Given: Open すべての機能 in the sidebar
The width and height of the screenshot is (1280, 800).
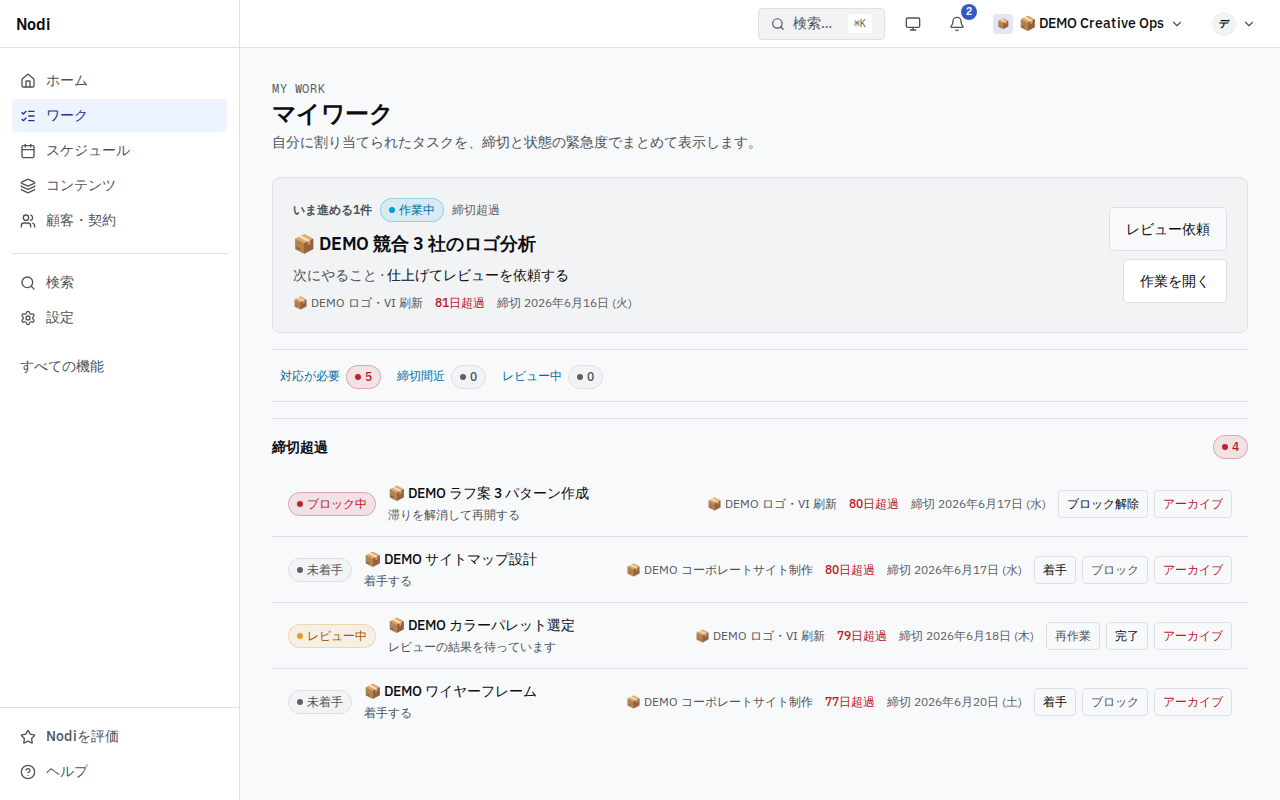Looking at the screenshot, I should pyautogui.click(x=62, y=367).
